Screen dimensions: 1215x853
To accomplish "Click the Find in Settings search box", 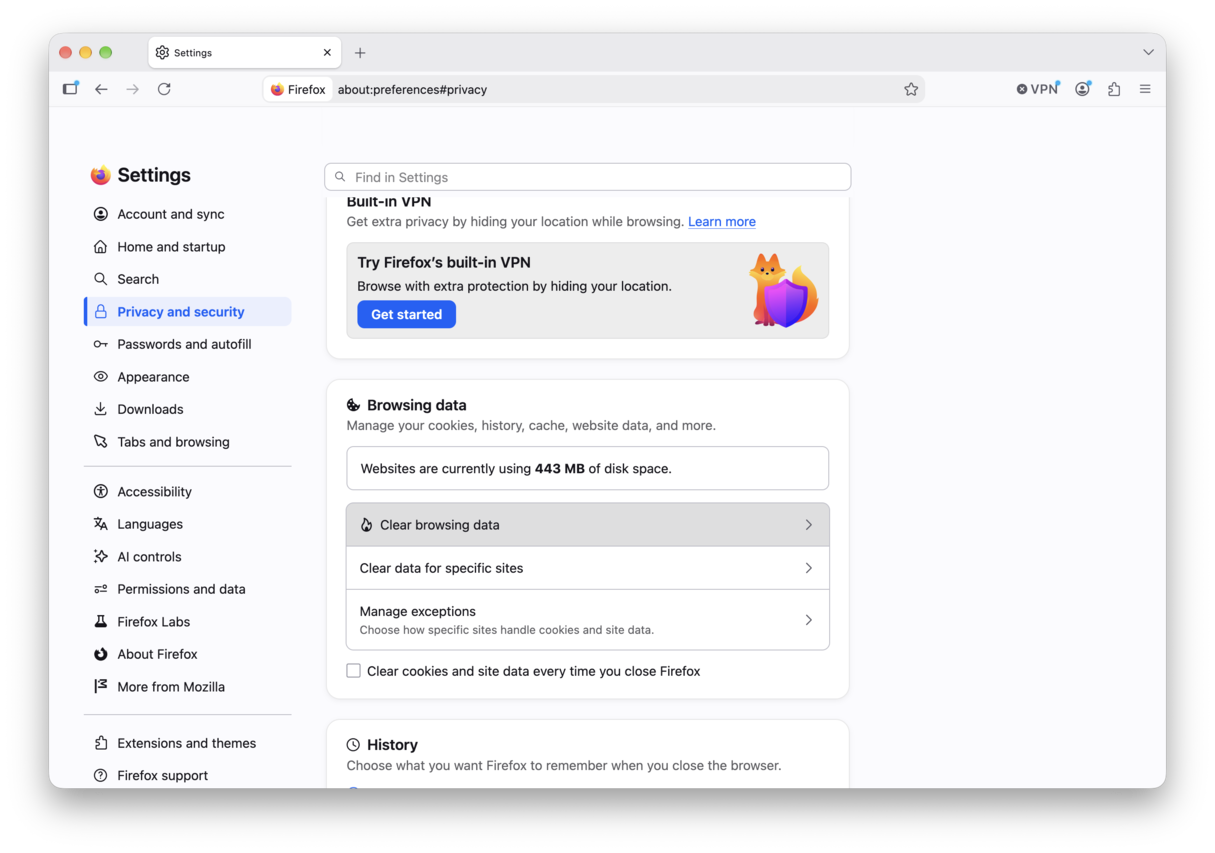I will 588,177.
